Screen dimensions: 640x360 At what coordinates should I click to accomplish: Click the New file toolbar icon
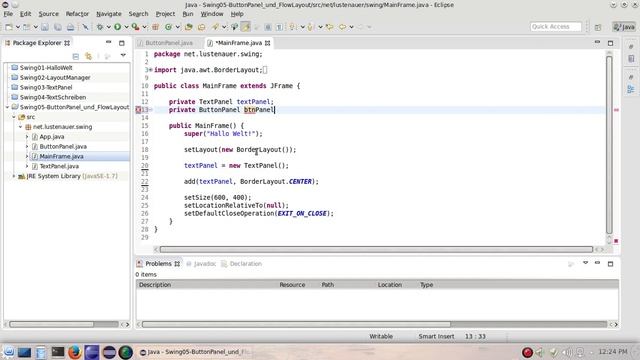pos(9,27)
